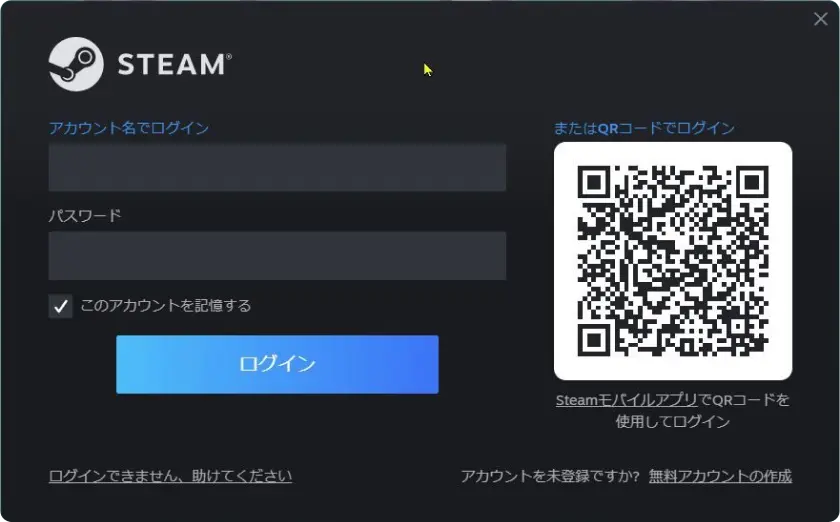Click the アカウントを未登録ですか? text
This screenshot has width=840, height=522.
coord(550,476)
